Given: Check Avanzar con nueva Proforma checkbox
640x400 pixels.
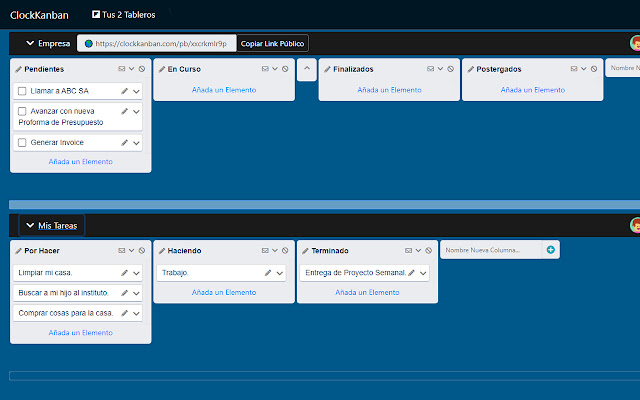Looking at the screenshot, I should [22, 111].
